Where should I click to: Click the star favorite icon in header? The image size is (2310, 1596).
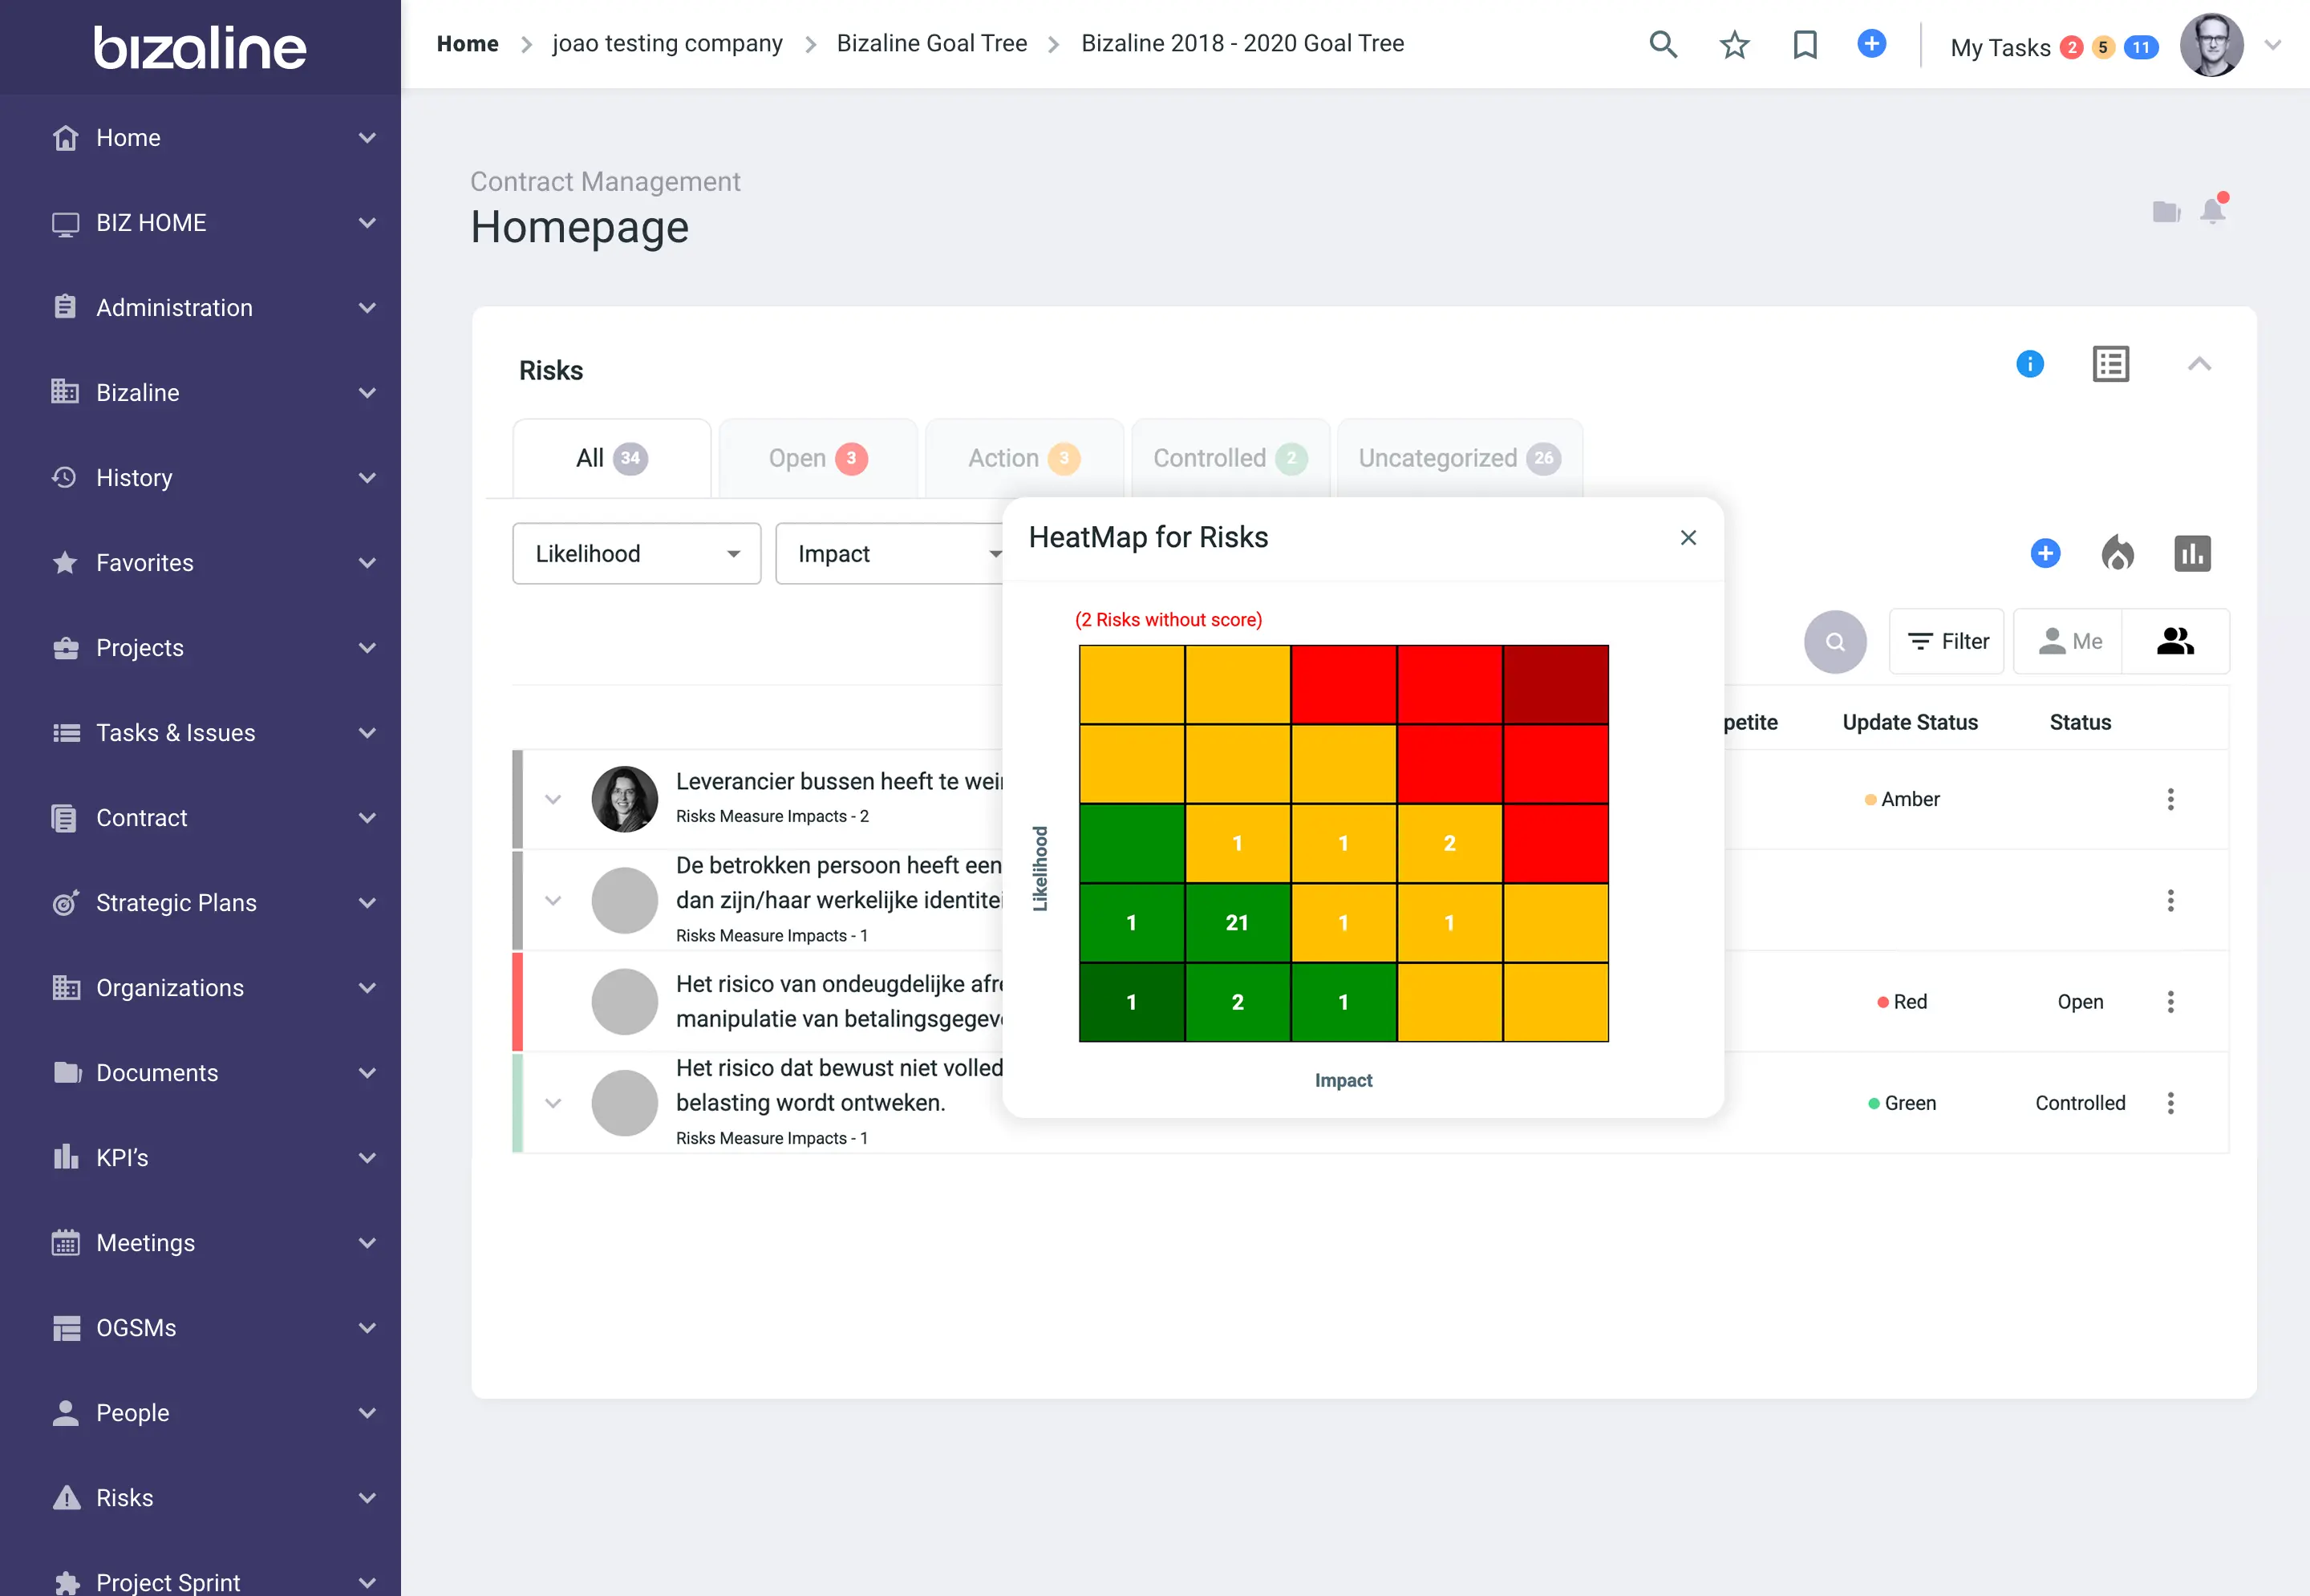[1734, 45]
